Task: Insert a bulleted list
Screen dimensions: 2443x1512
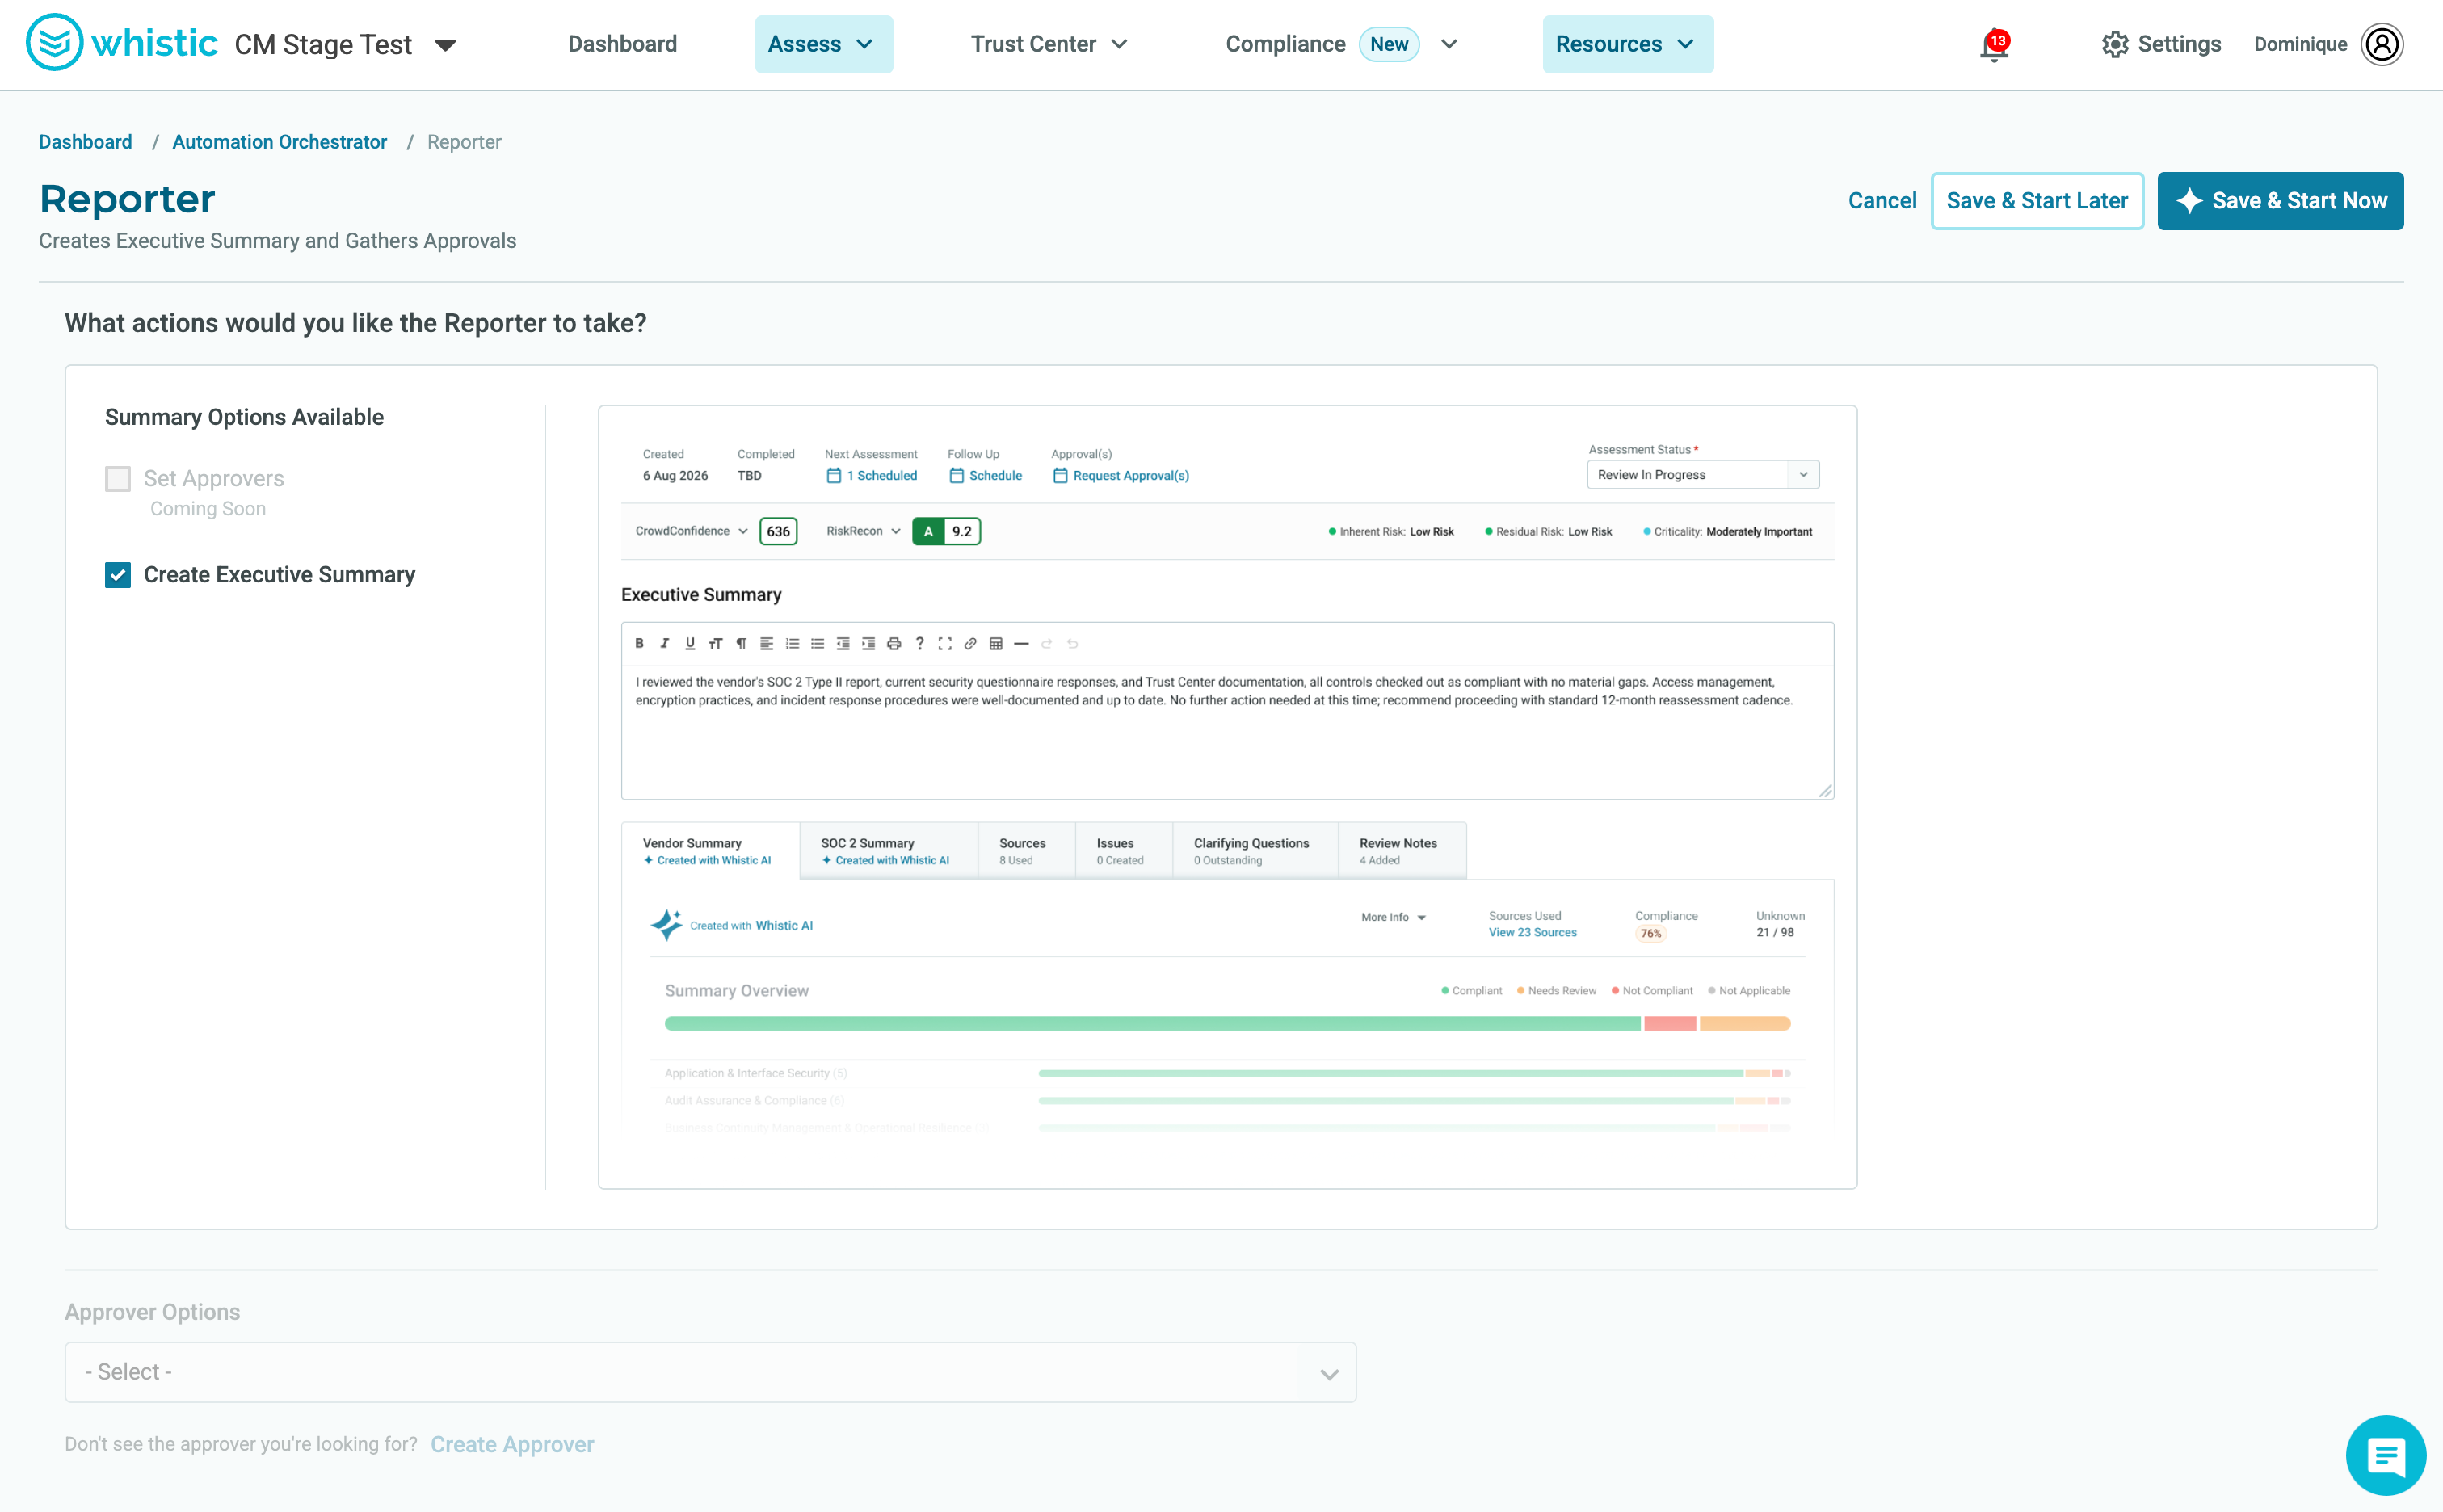Action: [x=817, y=643]
